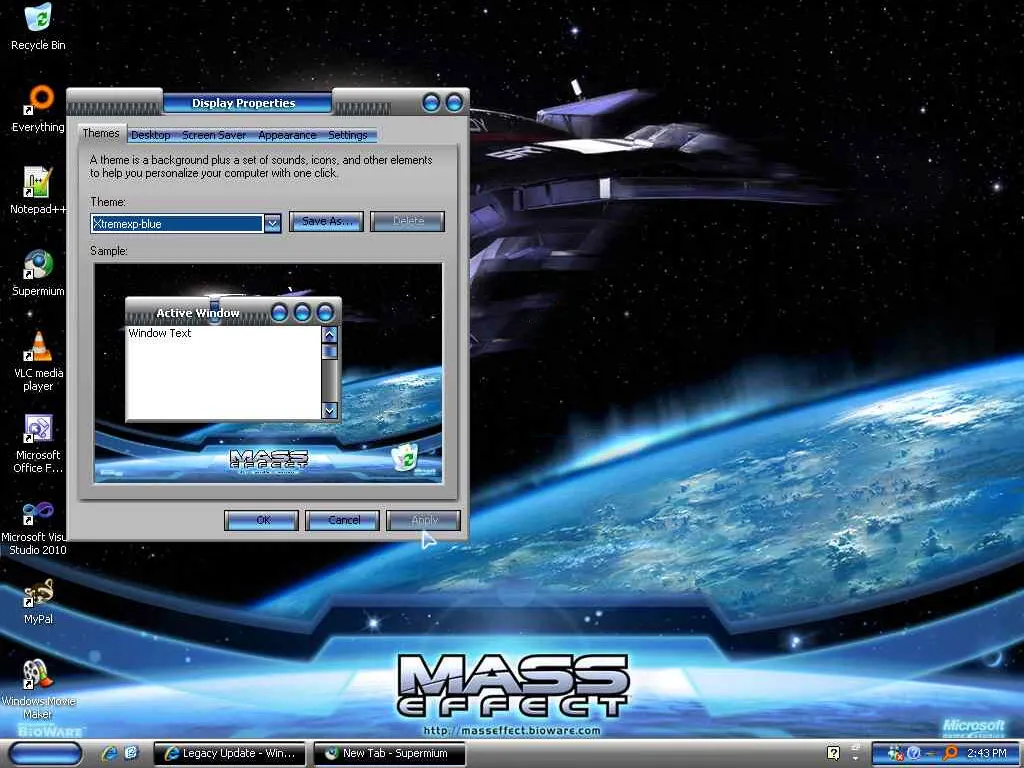Open the Settings tab
This screenshot has height=768, width=1024.
tap(347, 135)
